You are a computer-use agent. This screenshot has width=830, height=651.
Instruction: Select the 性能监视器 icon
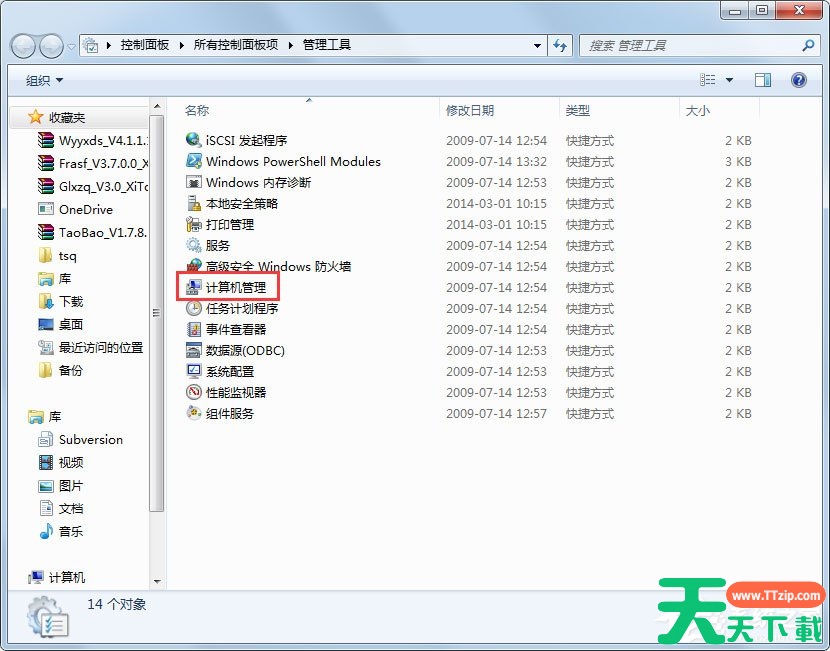194,392
